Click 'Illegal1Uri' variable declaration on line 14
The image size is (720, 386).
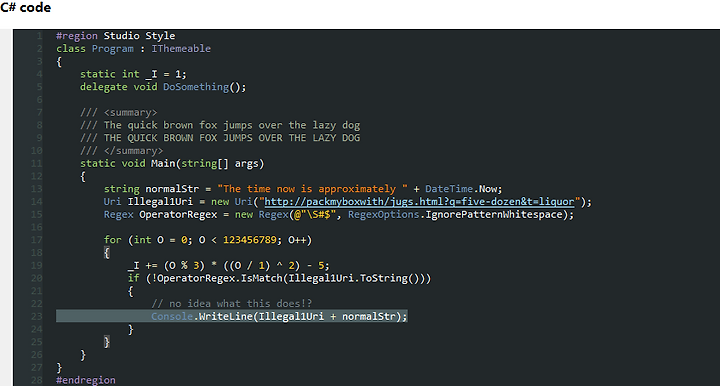[160, 202]
